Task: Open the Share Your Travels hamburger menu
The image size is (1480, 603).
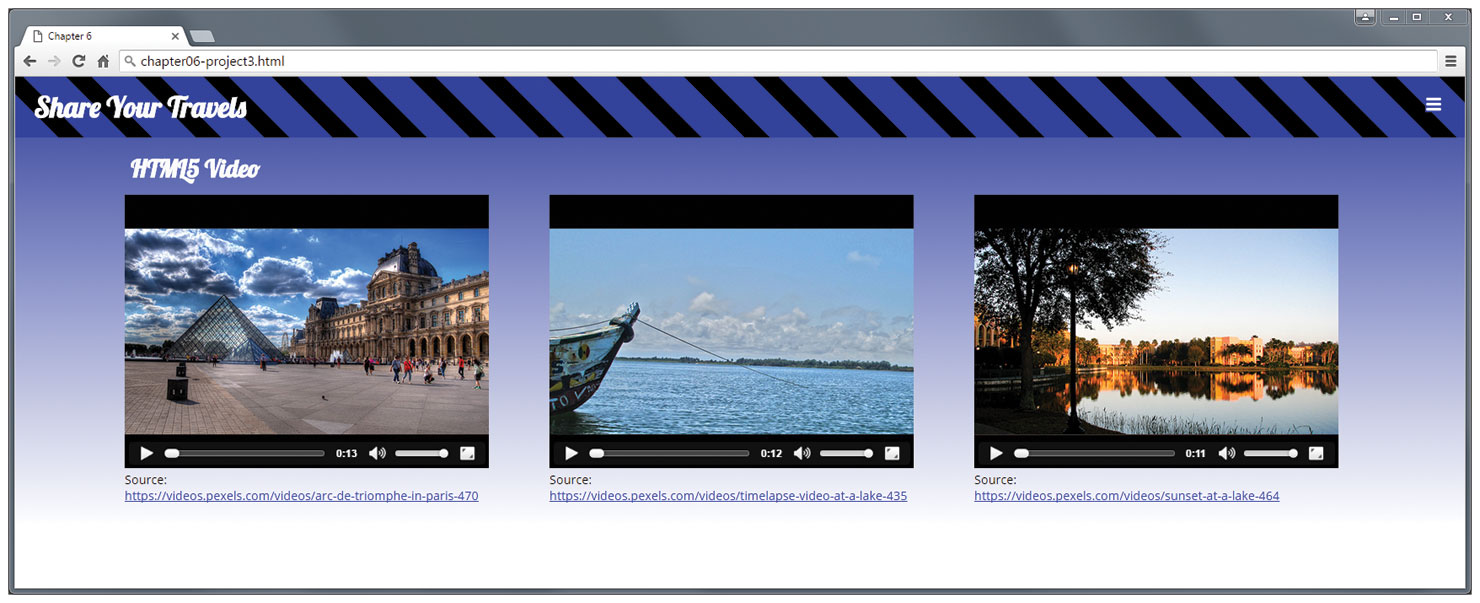Action: point(1433,105)
